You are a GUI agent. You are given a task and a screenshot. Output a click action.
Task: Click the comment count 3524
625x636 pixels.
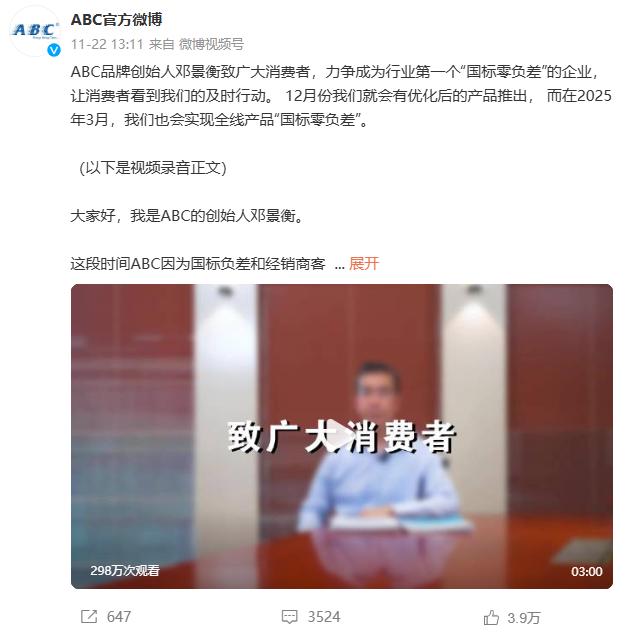[x=324, y=617]
